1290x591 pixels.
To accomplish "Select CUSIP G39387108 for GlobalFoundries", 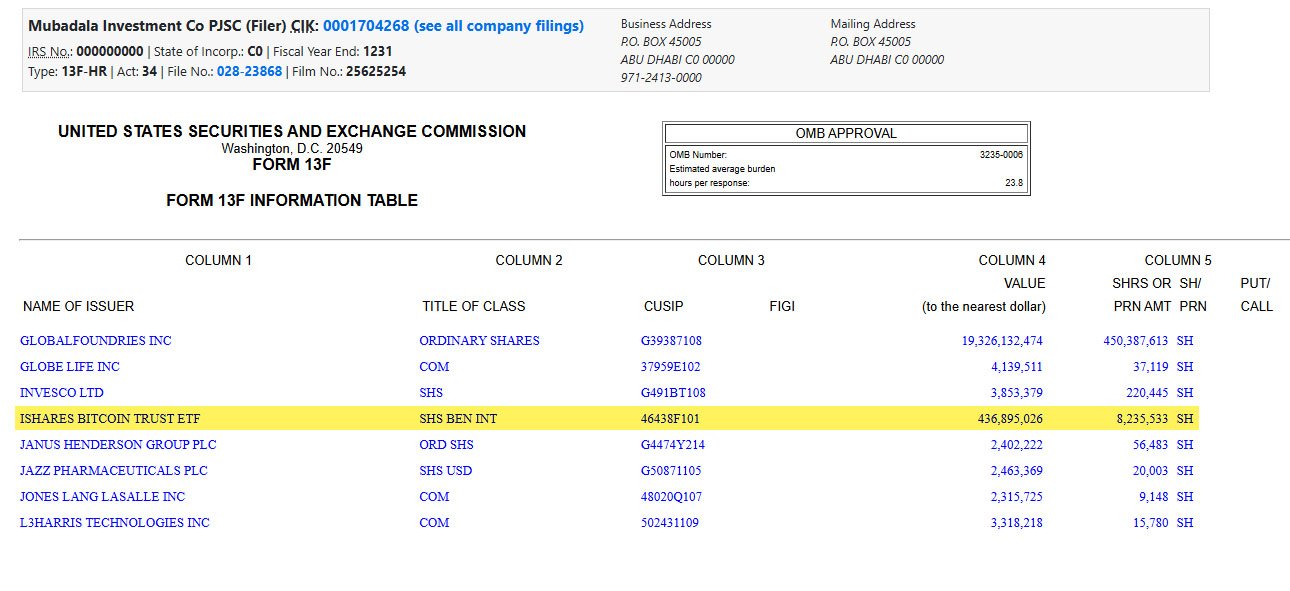I will [671, 341].
